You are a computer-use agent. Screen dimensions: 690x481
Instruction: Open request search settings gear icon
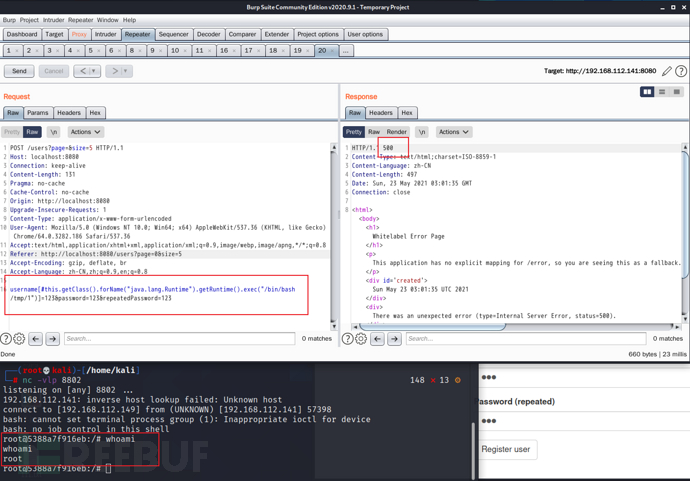[19, 339]
